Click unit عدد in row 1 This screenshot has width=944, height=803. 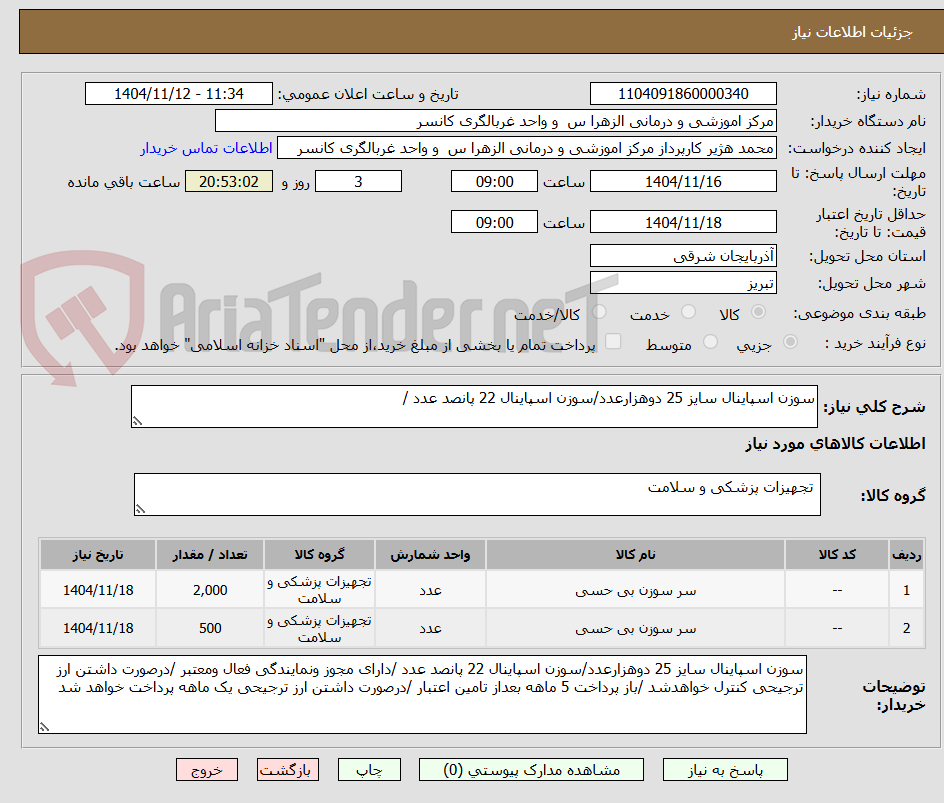pos(430,591)
